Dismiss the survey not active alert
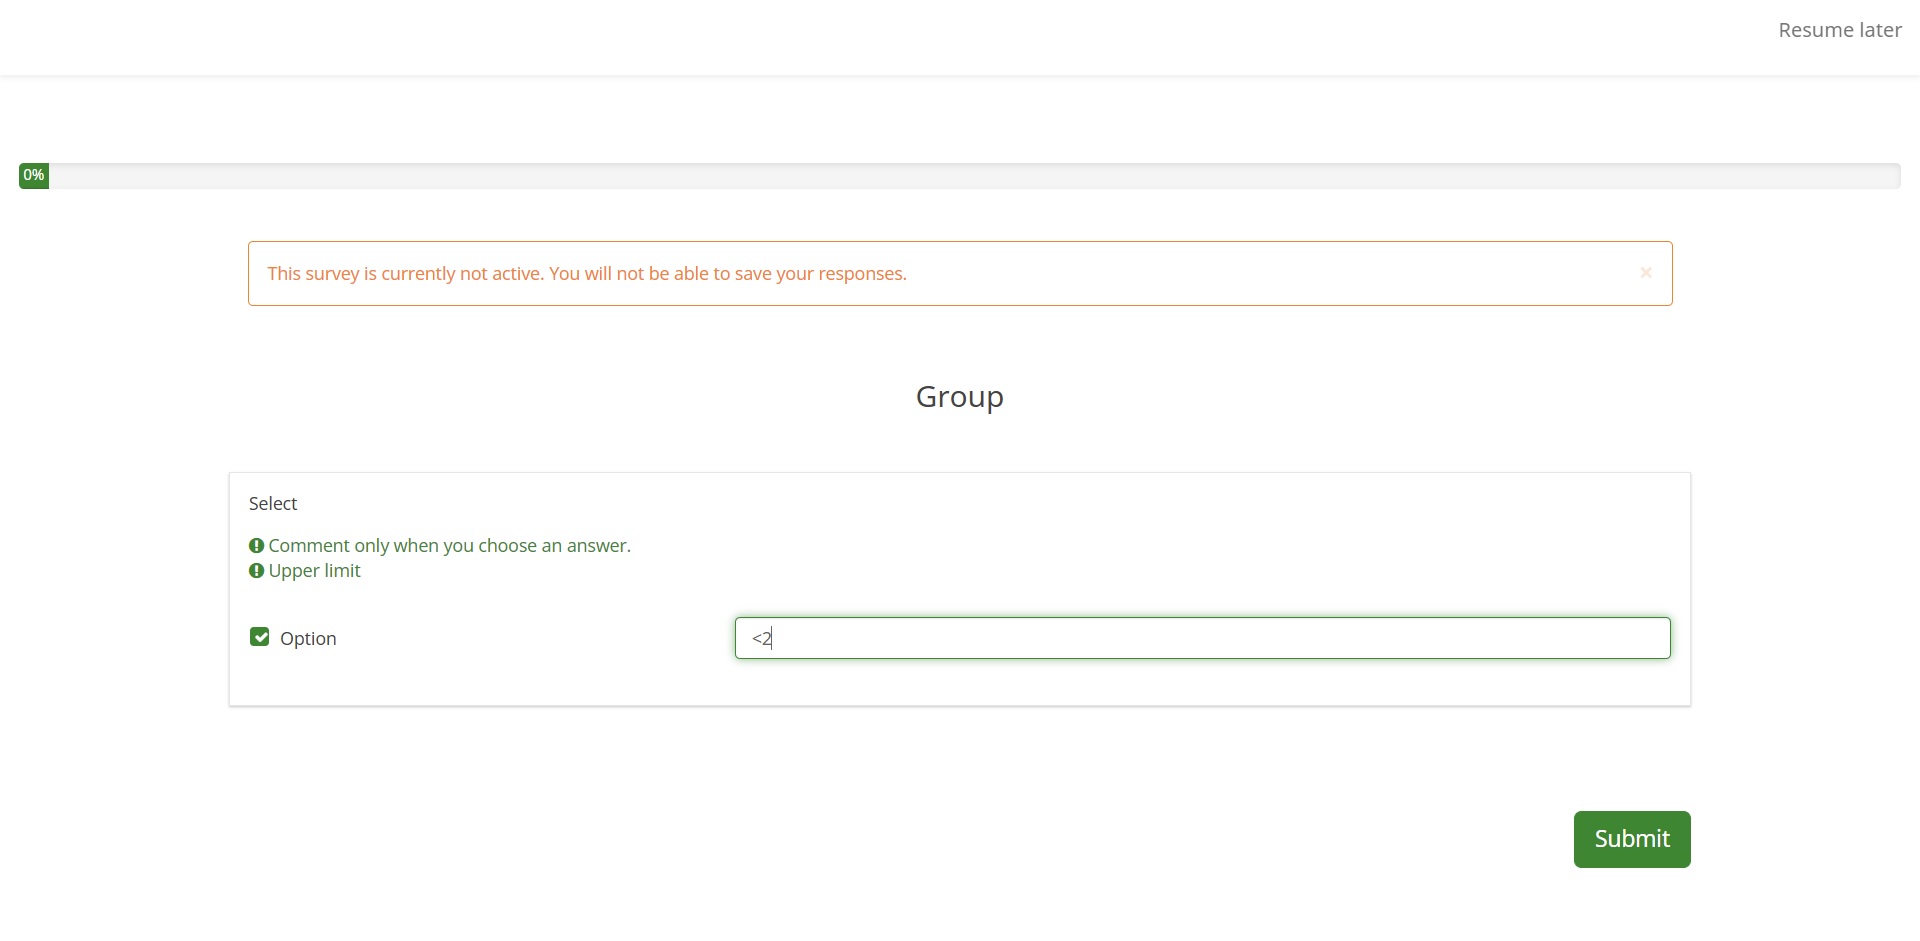1920x941 pixels. coord(1645,273)
